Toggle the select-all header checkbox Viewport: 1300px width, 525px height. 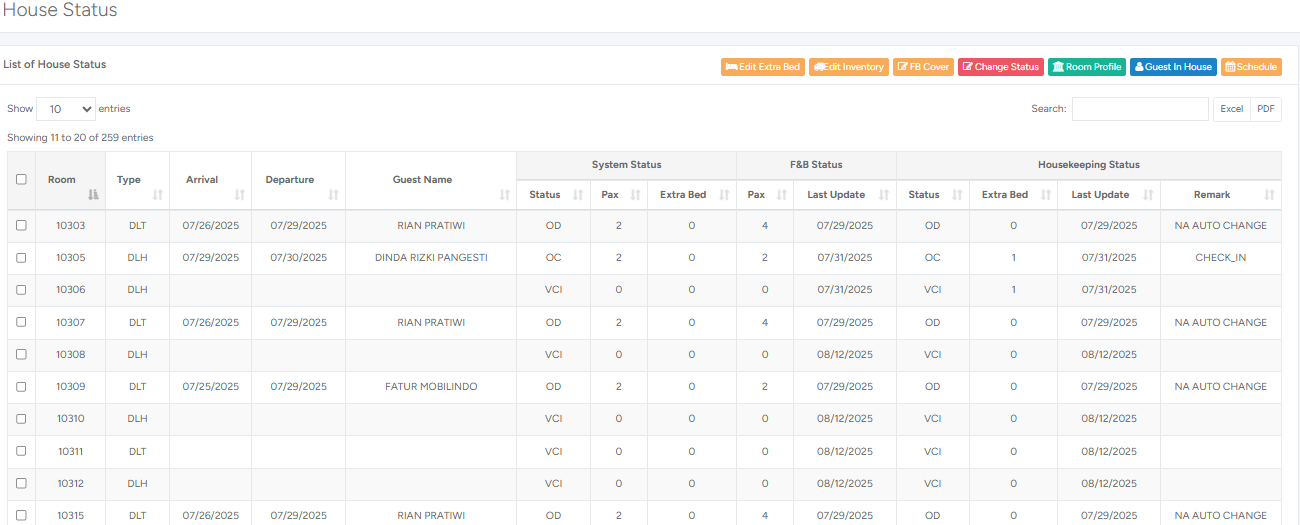click(x=21, y=180)
